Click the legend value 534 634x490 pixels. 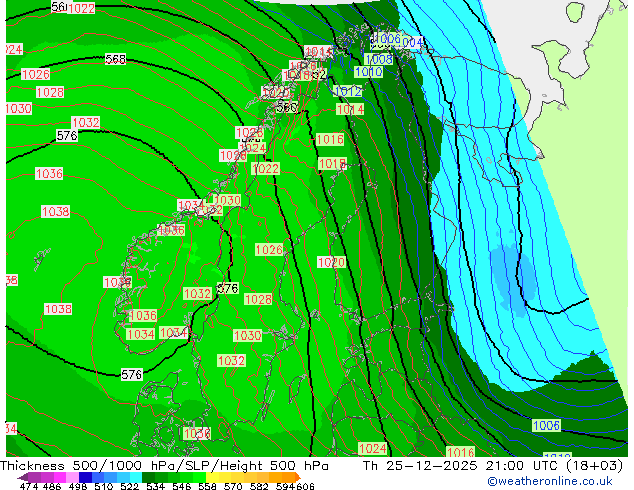click(x=155, y=486)
